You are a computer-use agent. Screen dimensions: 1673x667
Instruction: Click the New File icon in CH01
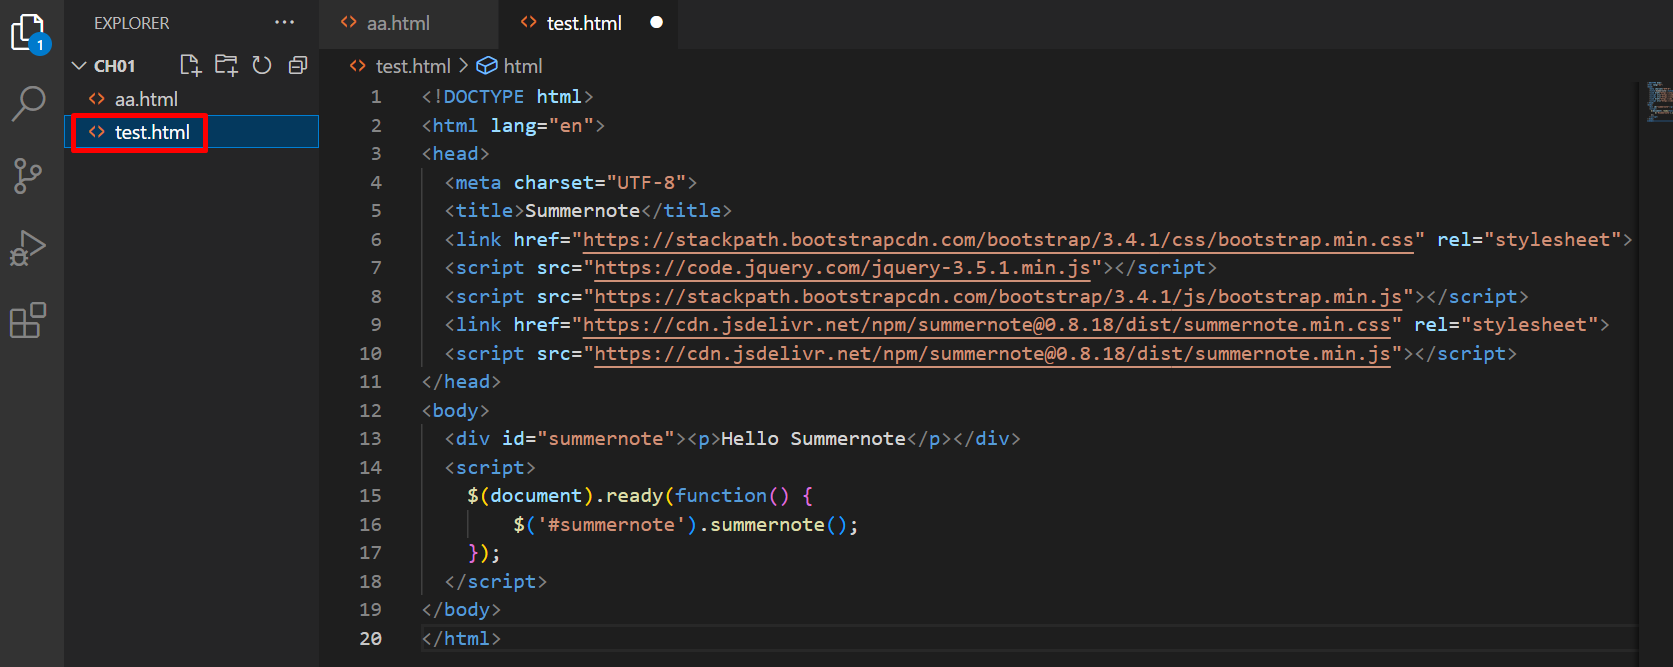coord(190,65)
